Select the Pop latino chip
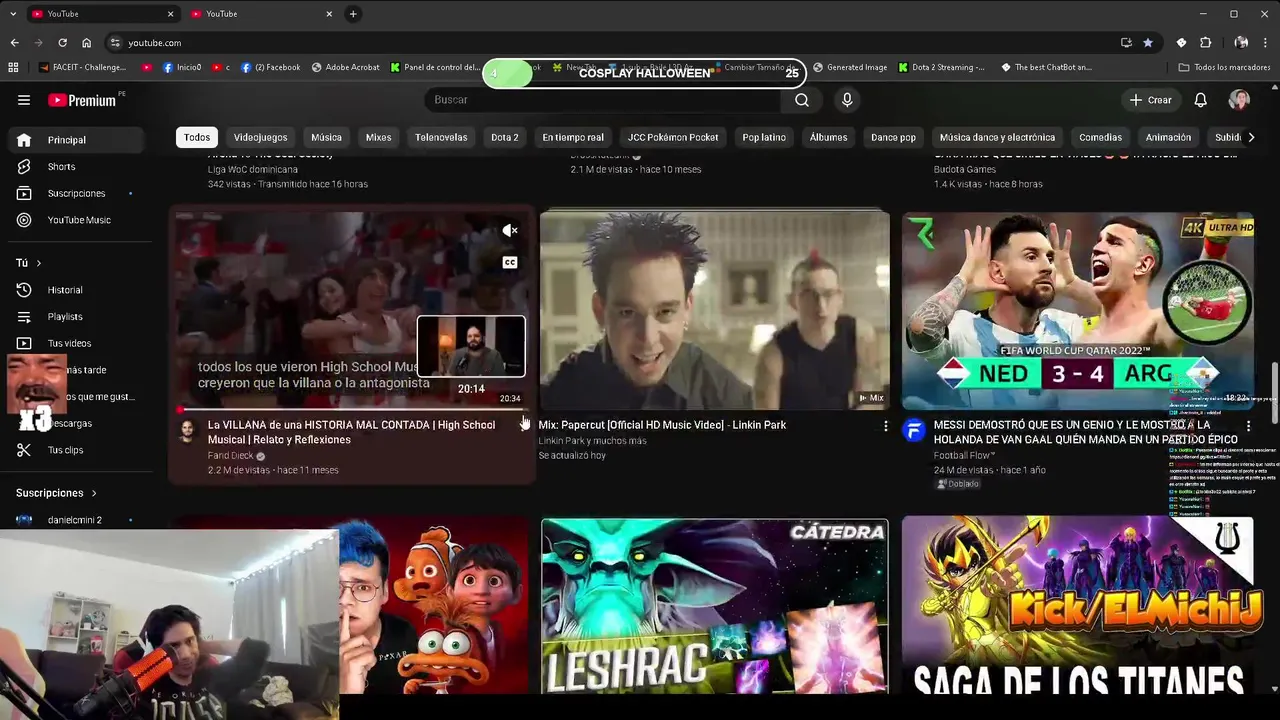The image size is (1280, 720). pyautogui.click(x=764, y=137)
